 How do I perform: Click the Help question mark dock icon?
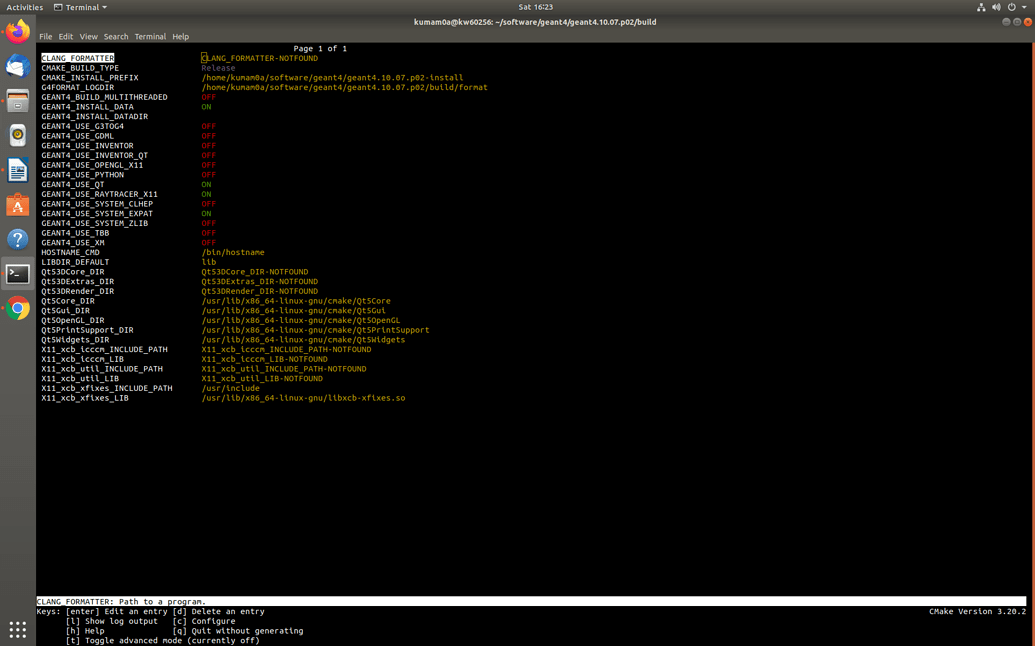point(17,239)
